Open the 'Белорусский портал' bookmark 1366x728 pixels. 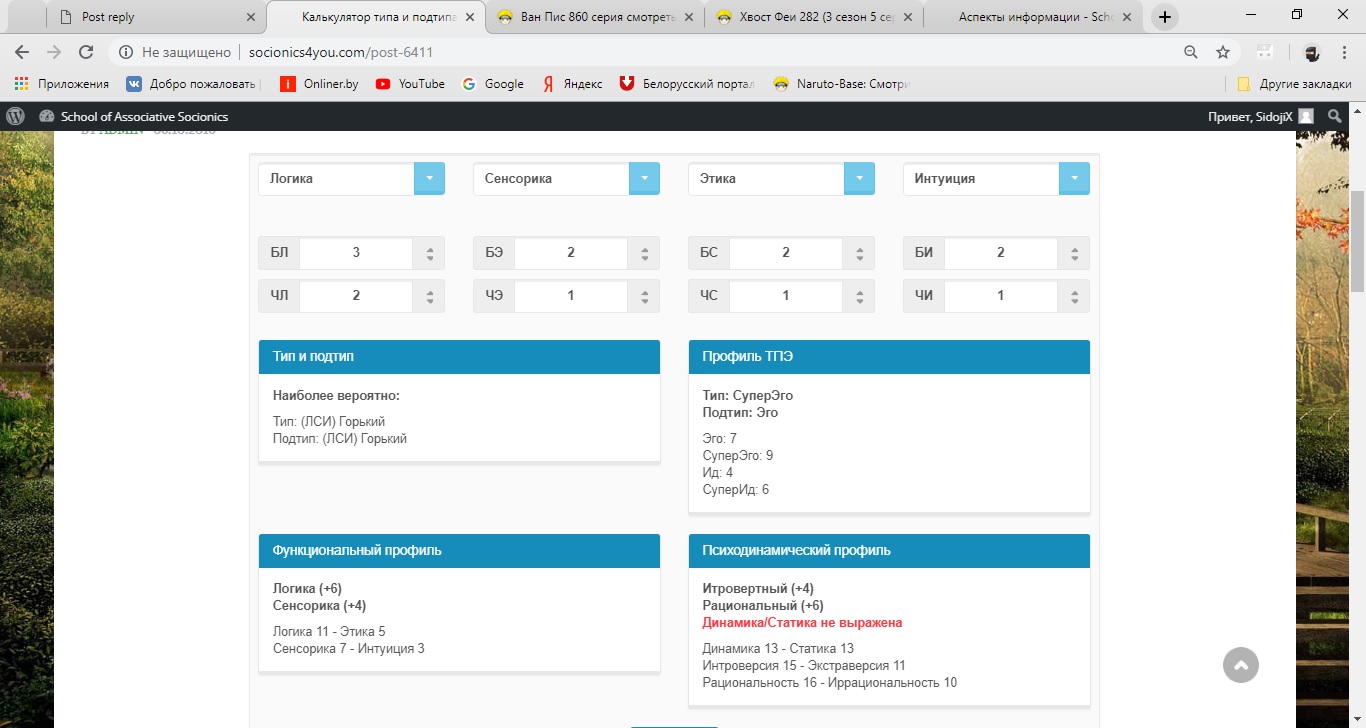688,84
